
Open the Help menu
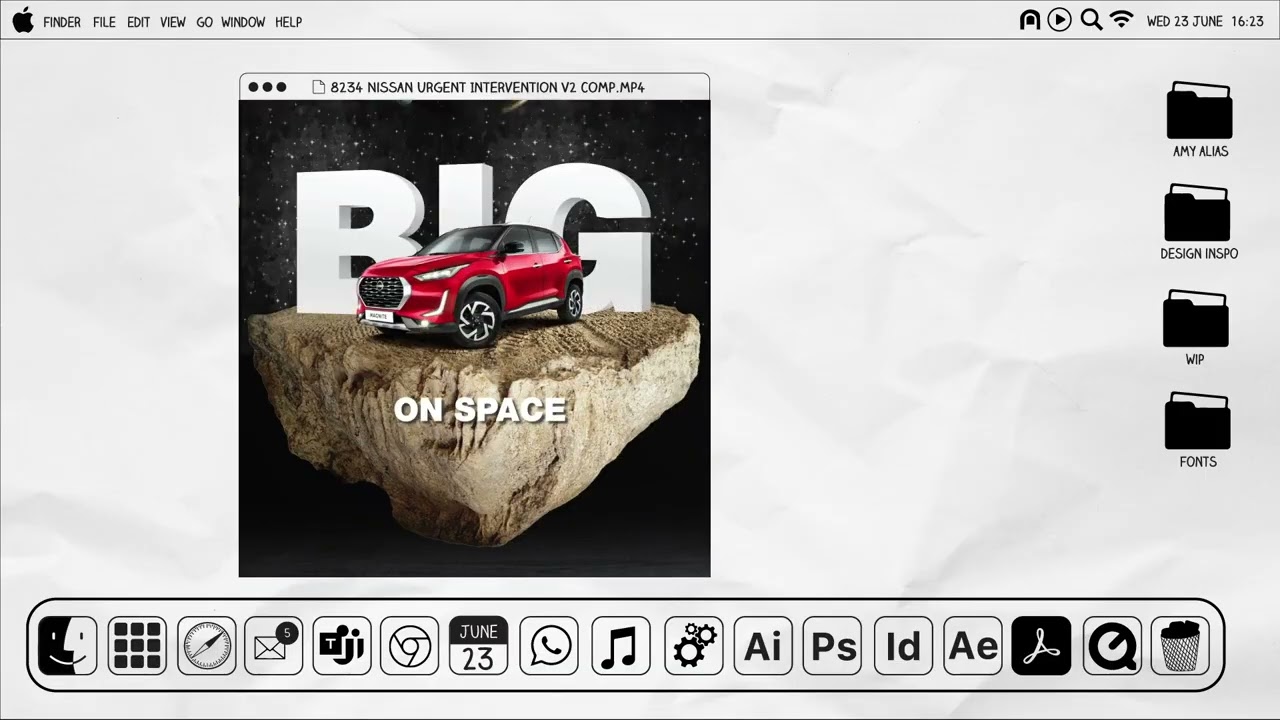pos(288,22)
